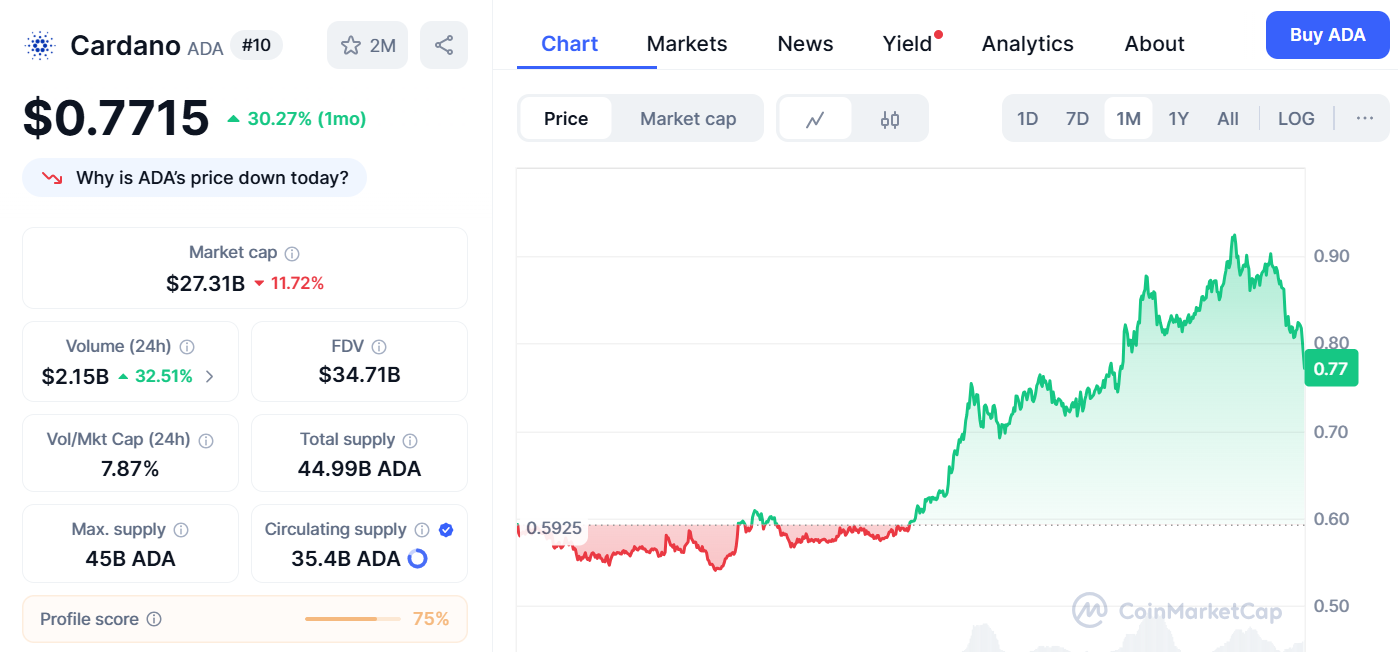Click the Buy ADA button

click(1327, 35)
